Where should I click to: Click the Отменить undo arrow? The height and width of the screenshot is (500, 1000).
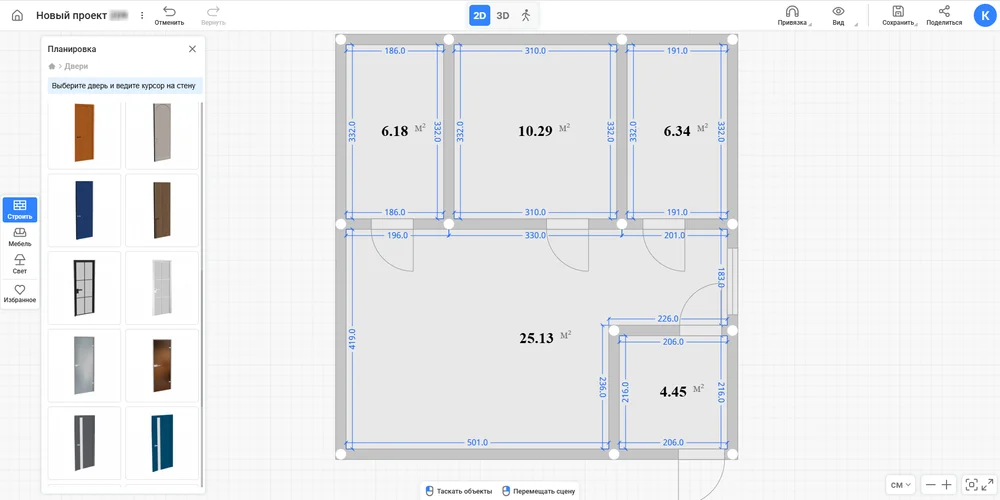click(169, 11)
